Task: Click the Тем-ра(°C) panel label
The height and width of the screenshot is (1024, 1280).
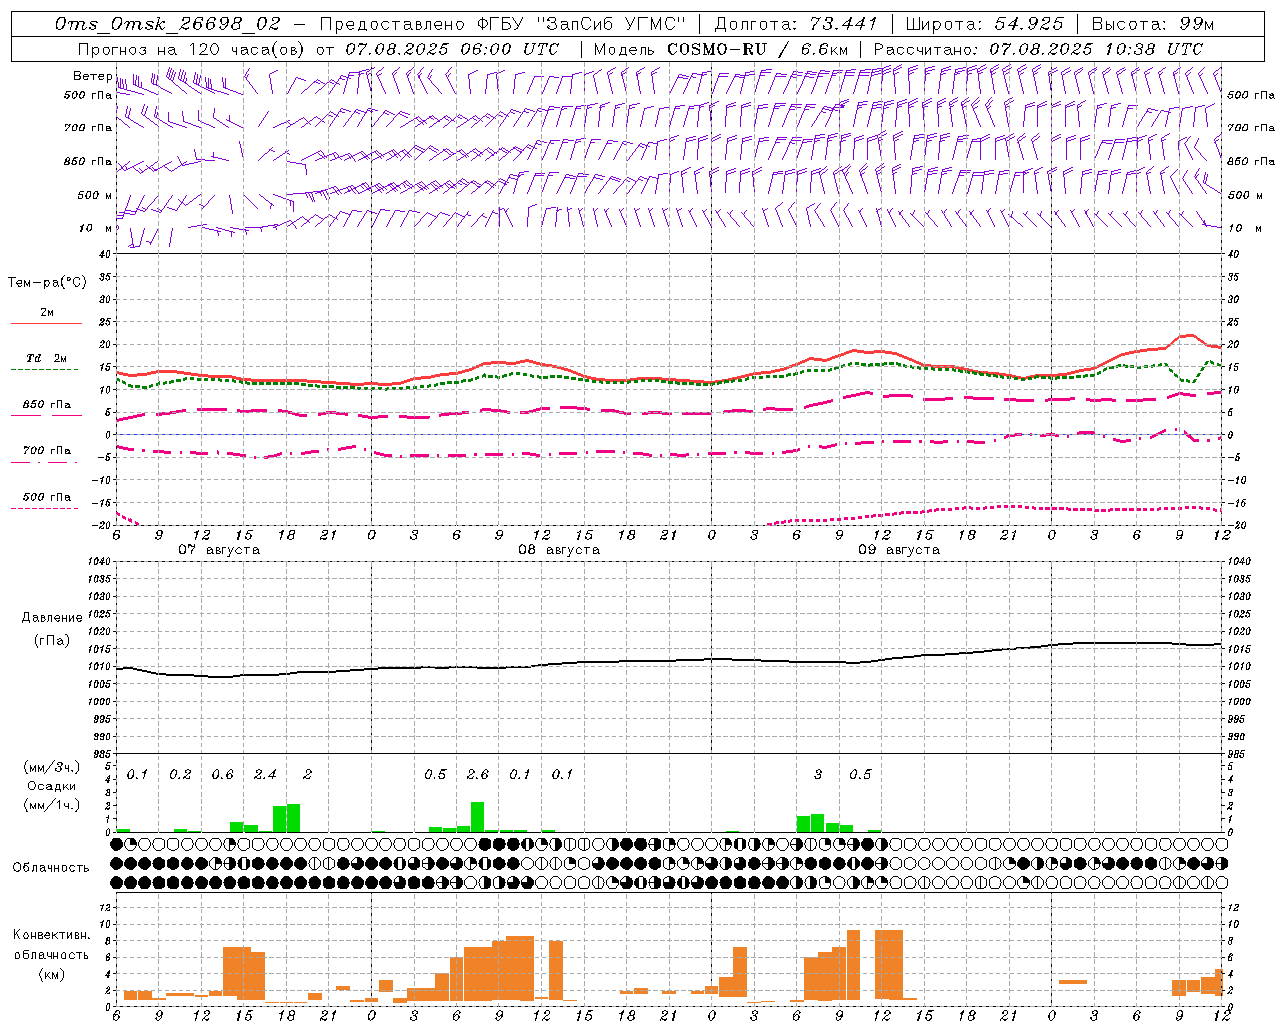Action: click(x=47, y=283)
